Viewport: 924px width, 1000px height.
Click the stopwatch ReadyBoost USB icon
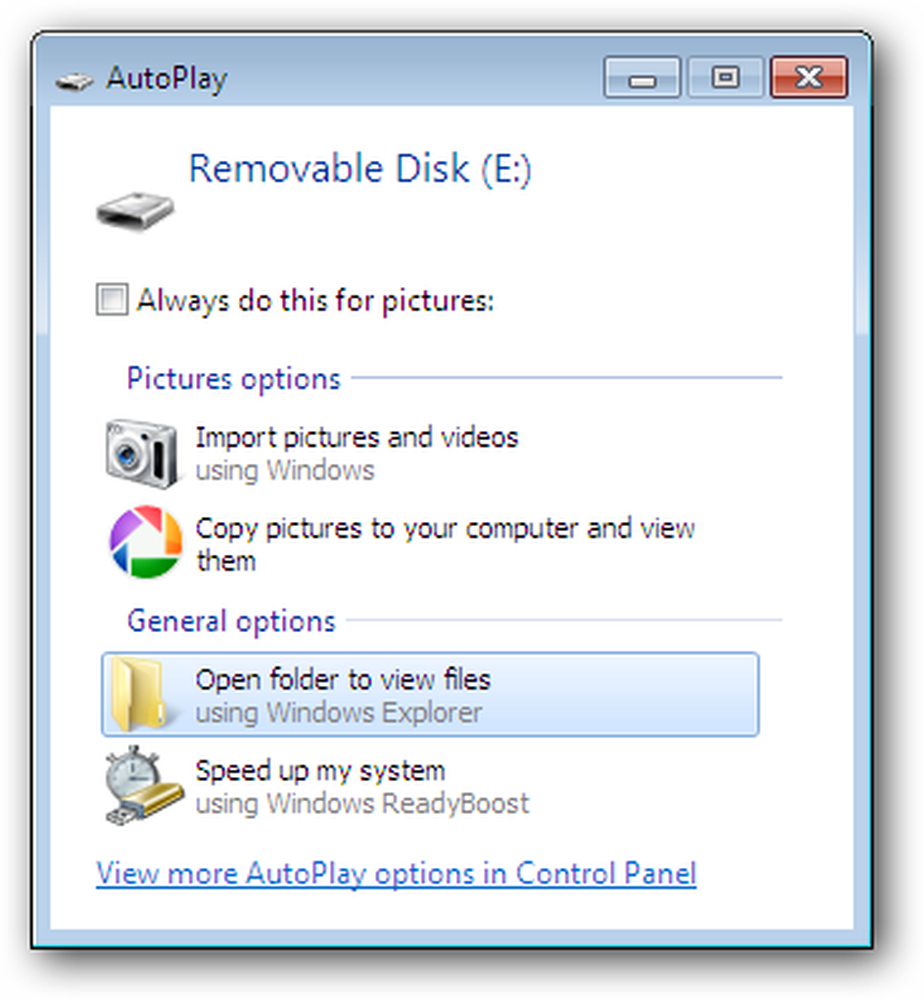click(143, 786)
